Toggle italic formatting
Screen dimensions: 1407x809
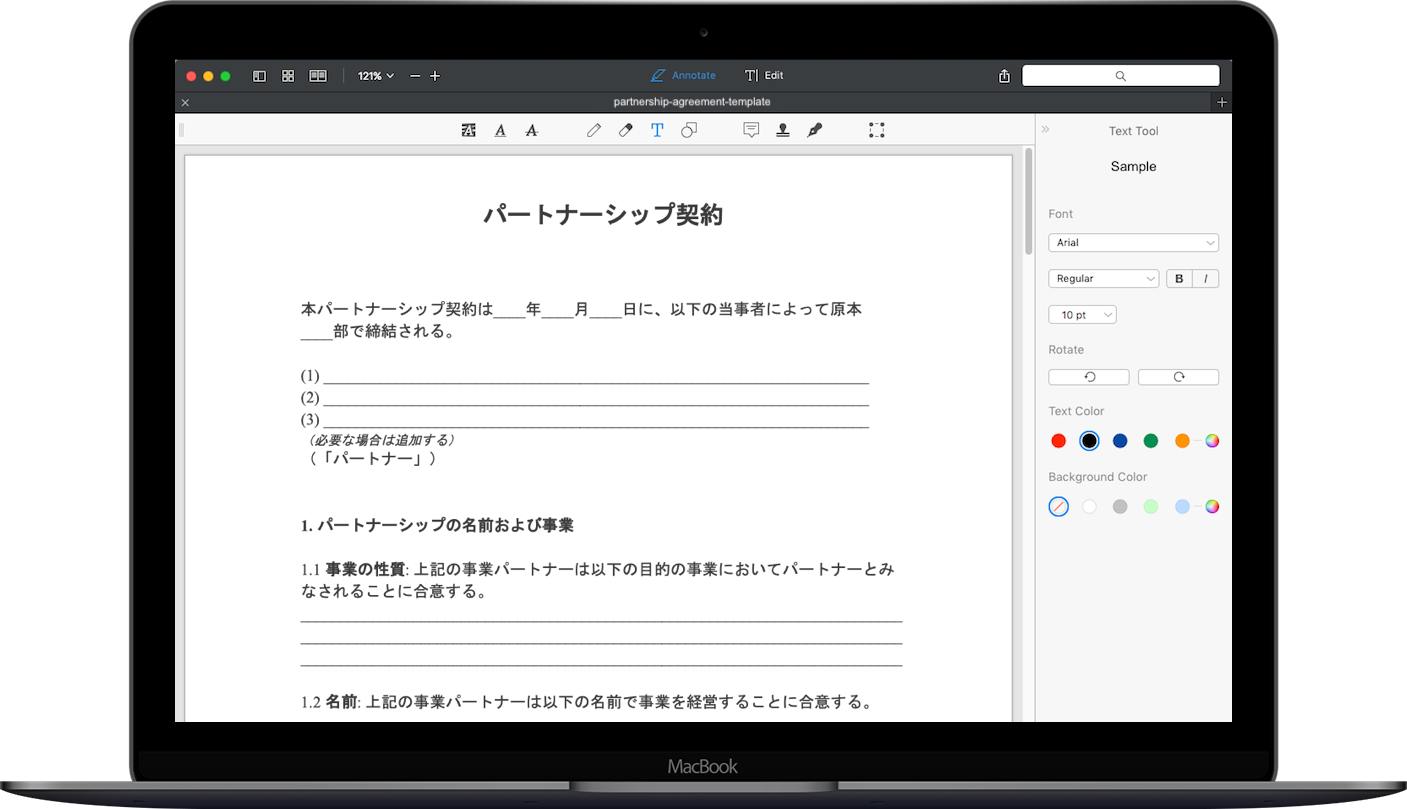(x=1206, y=279)
